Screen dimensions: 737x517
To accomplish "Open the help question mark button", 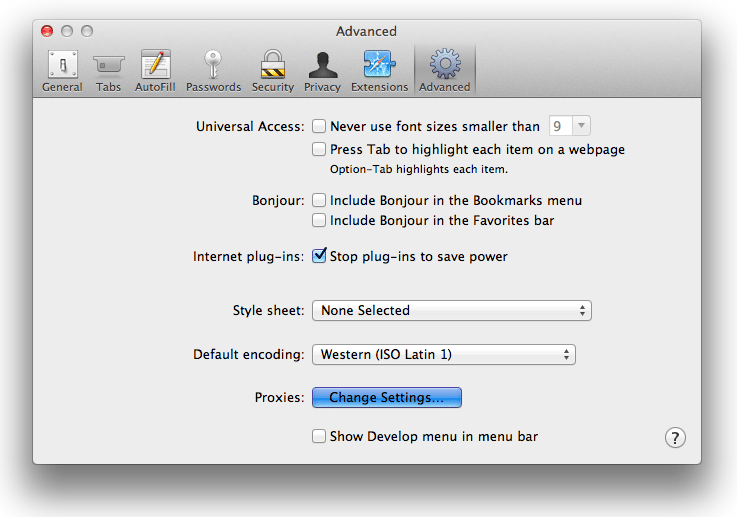I will (675, 438).
